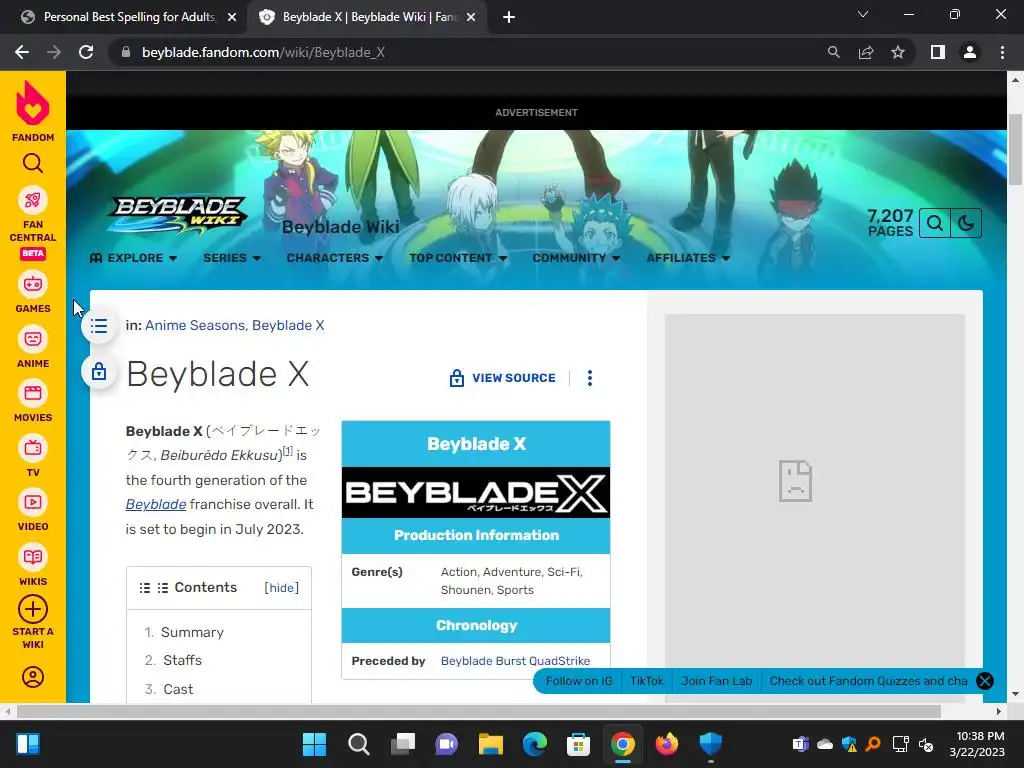
Task: Click the vertical page scrollbar thumb
Action: coord(1014,149)
